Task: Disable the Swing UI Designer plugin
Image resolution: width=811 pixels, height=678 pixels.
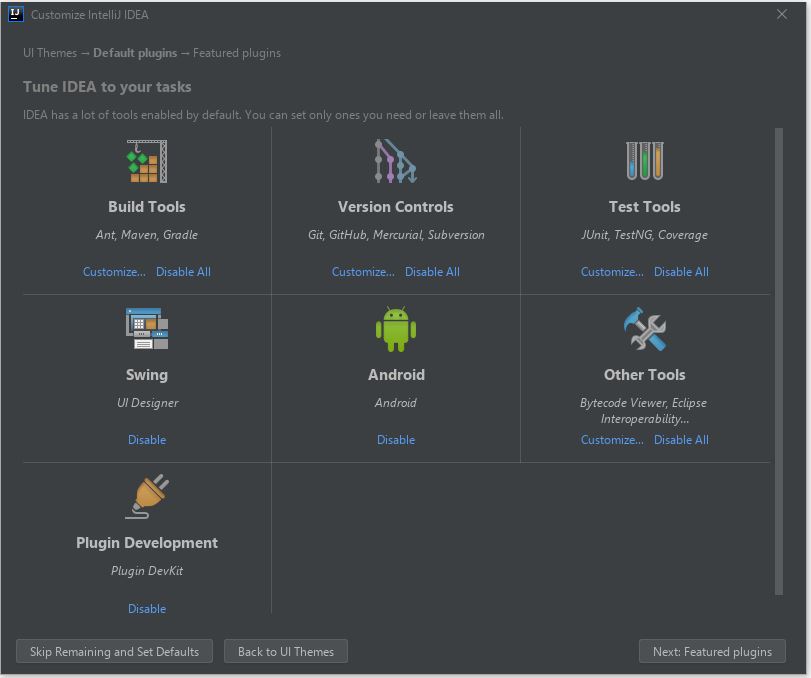Action: click(x=147, y=440)
